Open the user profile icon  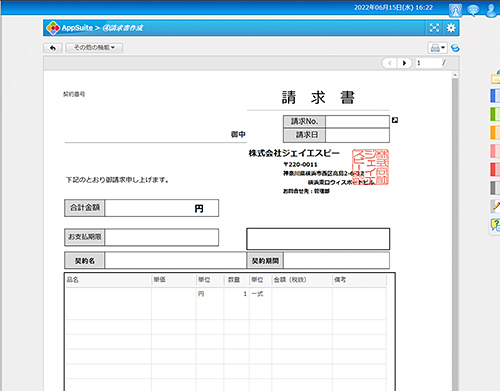pyautogui.click(x=491, y=10)
